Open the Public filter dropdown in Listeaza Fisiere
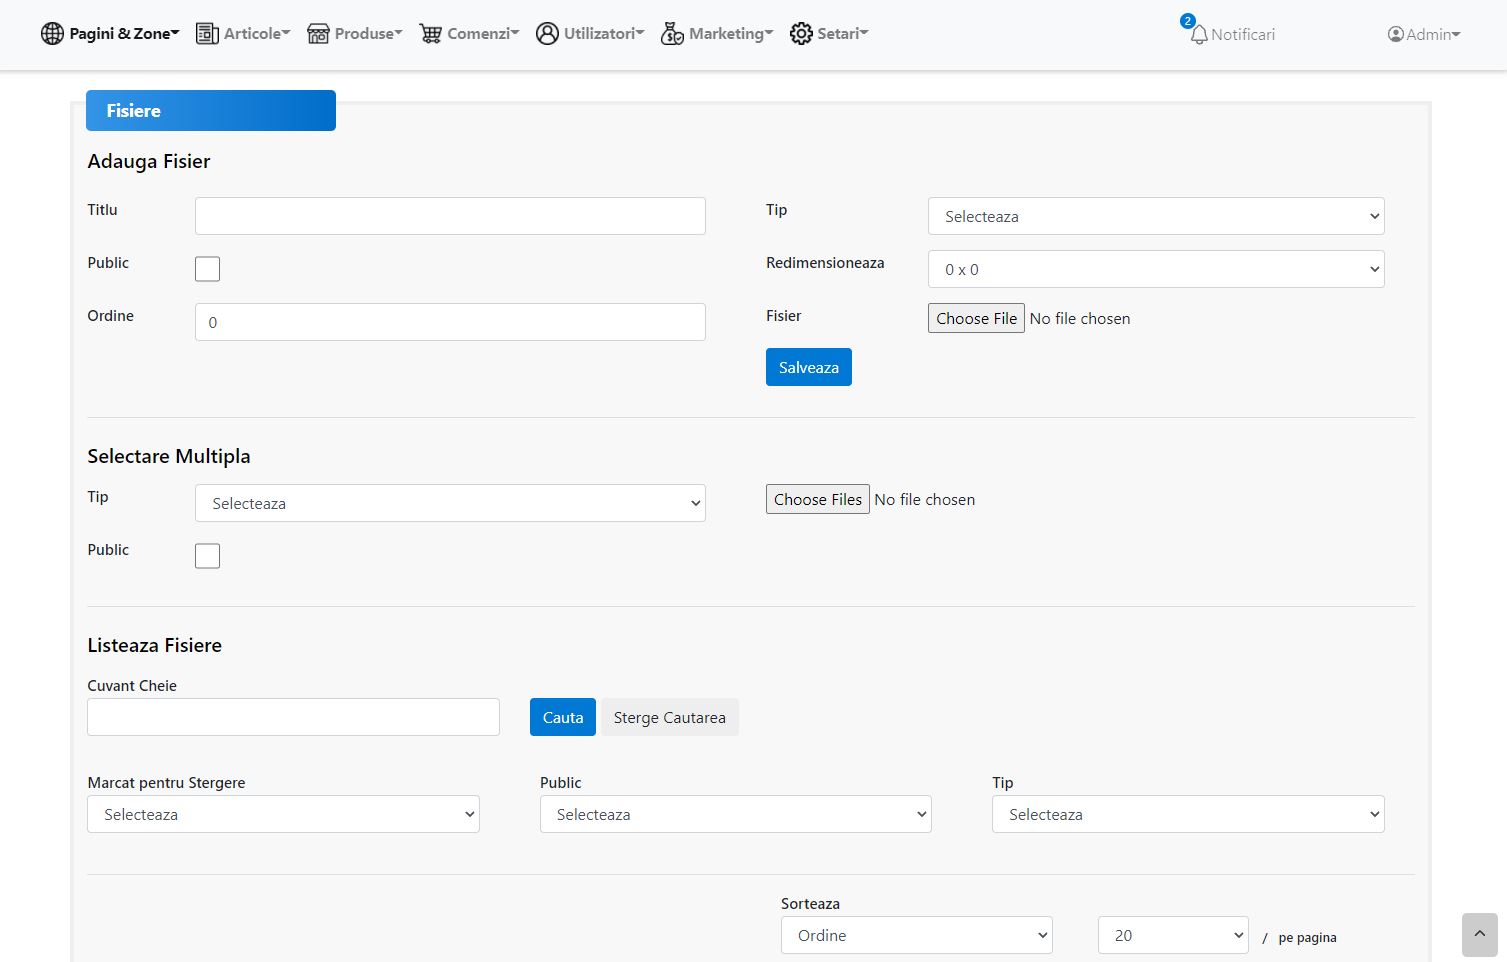Viewport: 1507px width, 962px height. (x=736, y=814)
